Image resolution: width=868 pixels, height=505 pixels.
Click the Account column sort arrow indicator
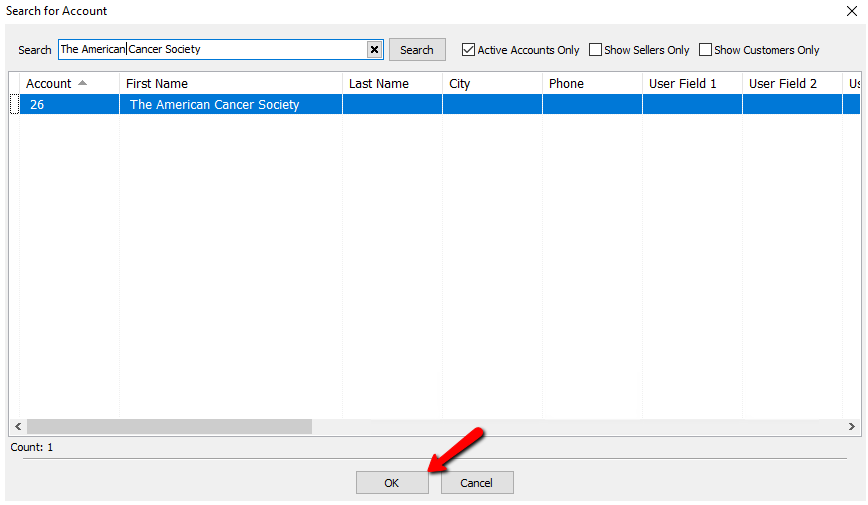(x=82, y=83)
